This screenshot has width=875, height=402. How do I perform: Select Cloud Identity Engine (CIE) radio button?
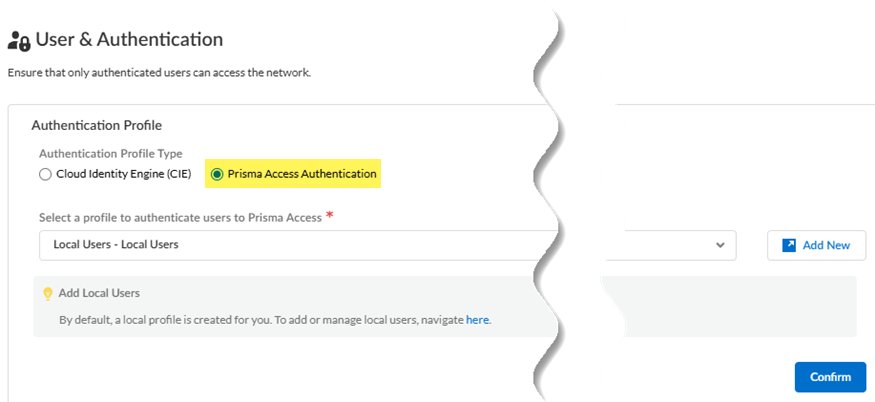[45, 174]
